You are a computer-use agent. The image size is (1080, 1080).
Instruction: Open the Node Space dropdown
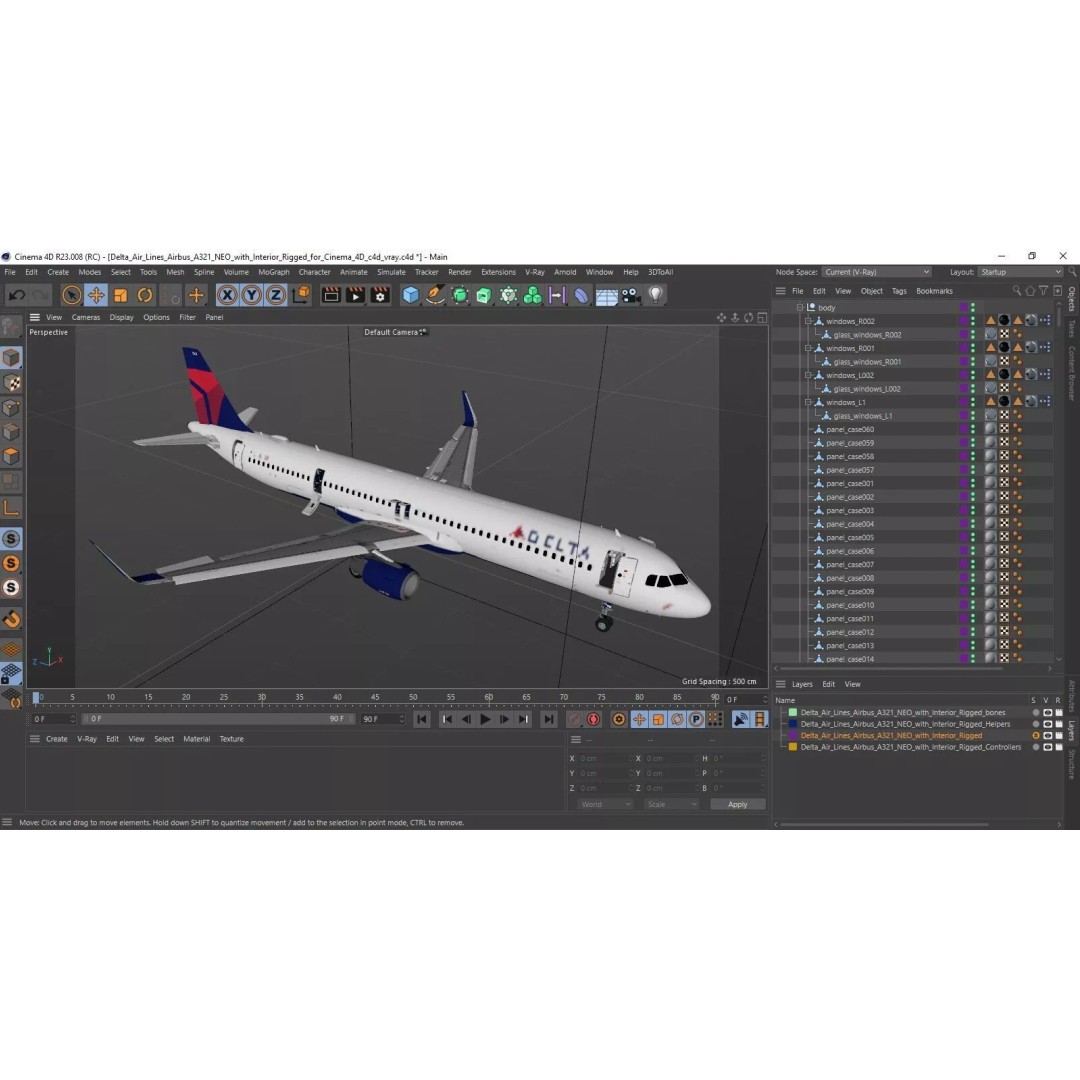[x=876, y=272]
